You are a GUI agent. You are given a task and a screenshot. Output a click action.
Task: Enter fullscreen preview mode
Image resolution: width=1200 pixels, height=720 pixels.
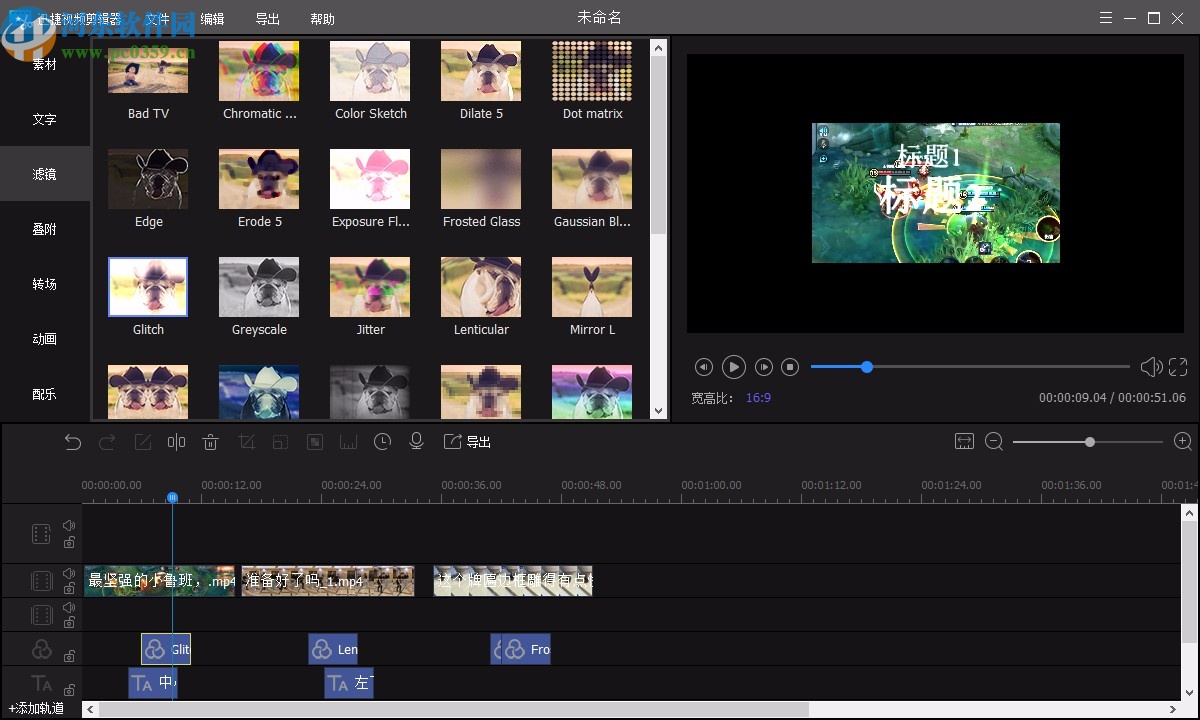[x=1178, y=367]
